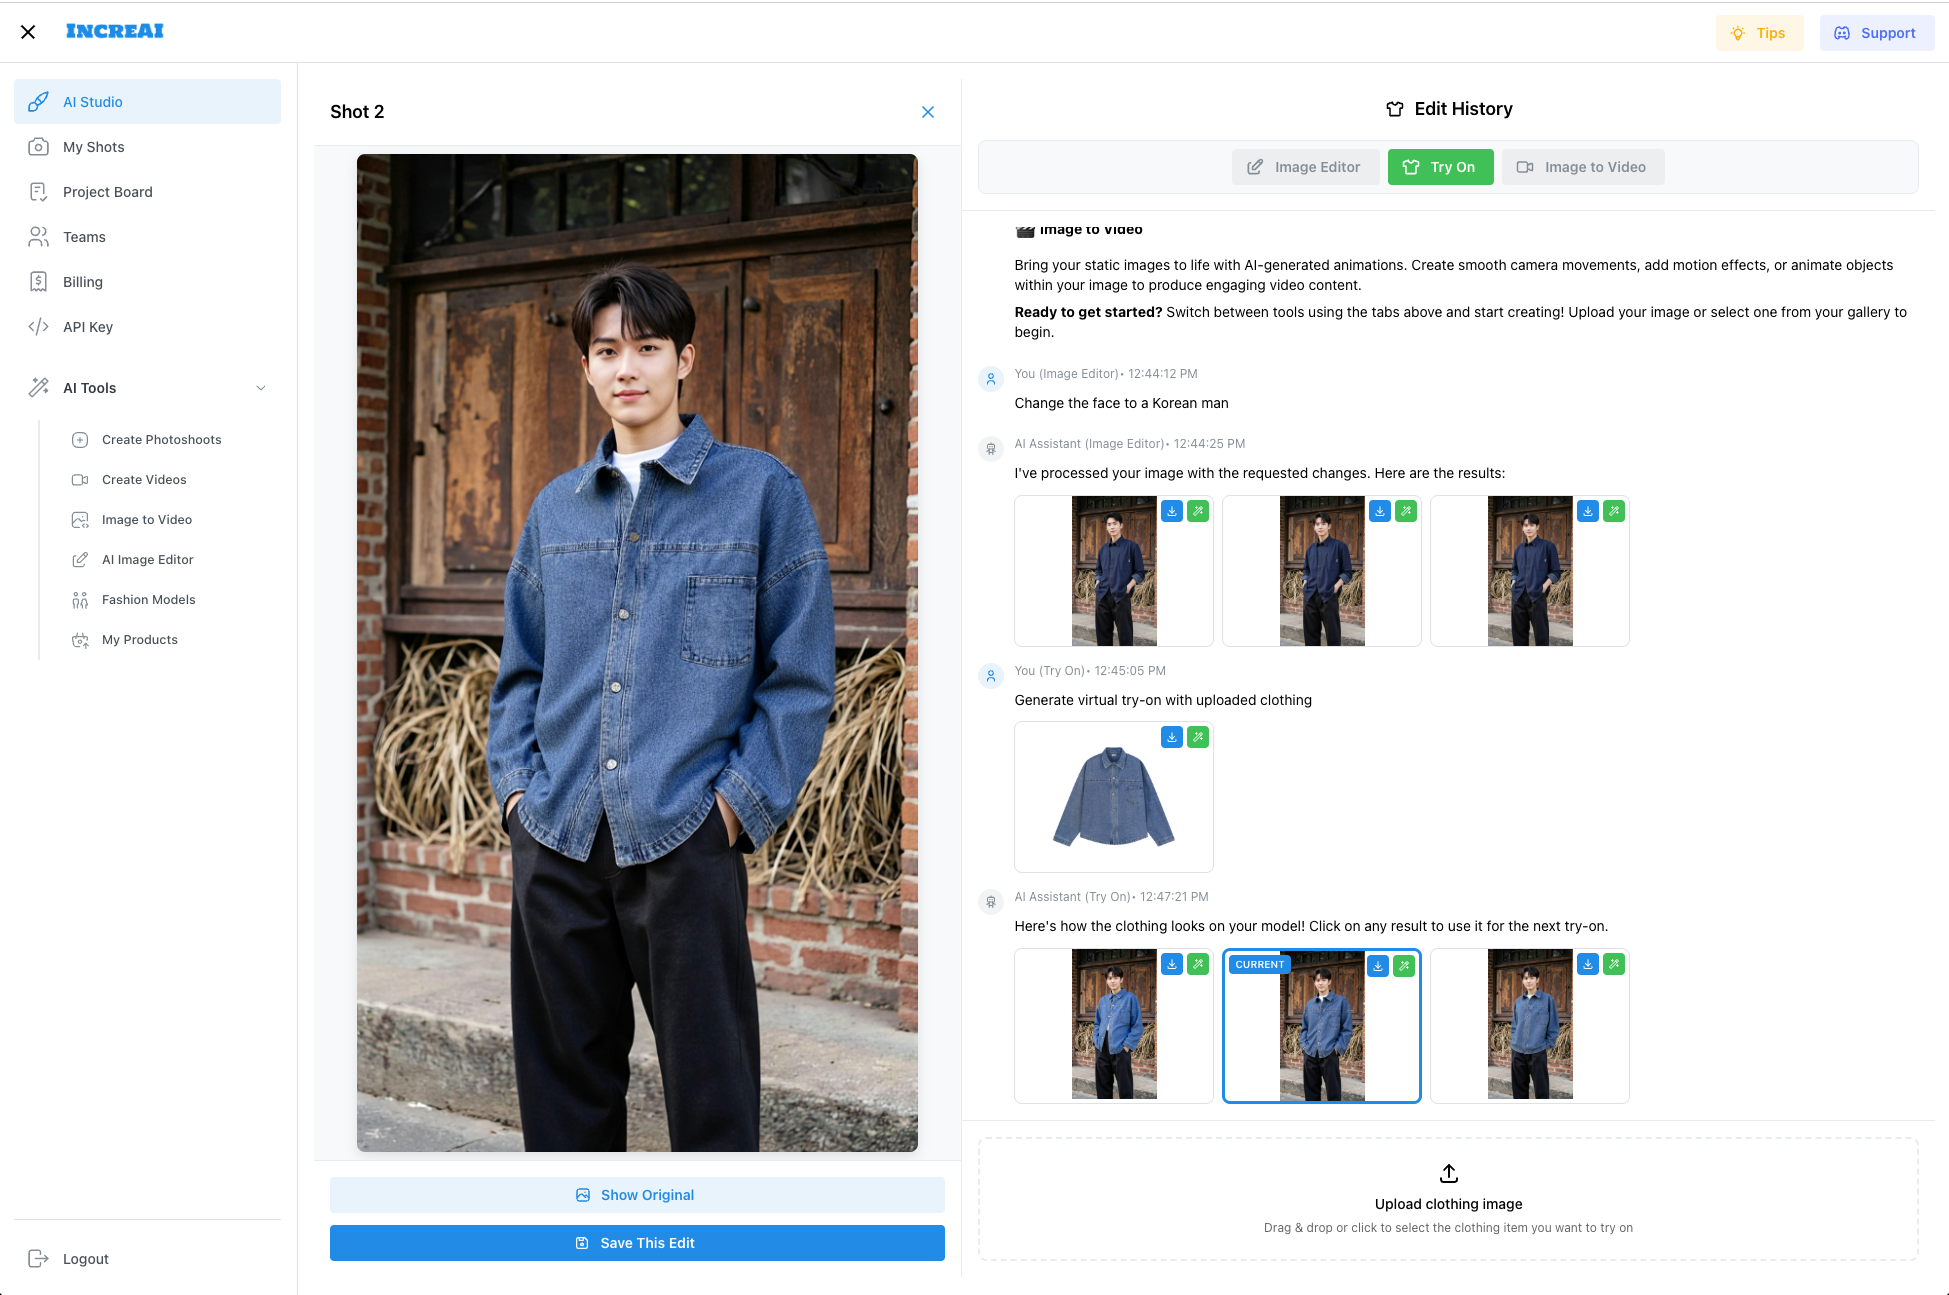
Task: Switch to the Image Editor tab
Action: click(x=1305, y=167)
